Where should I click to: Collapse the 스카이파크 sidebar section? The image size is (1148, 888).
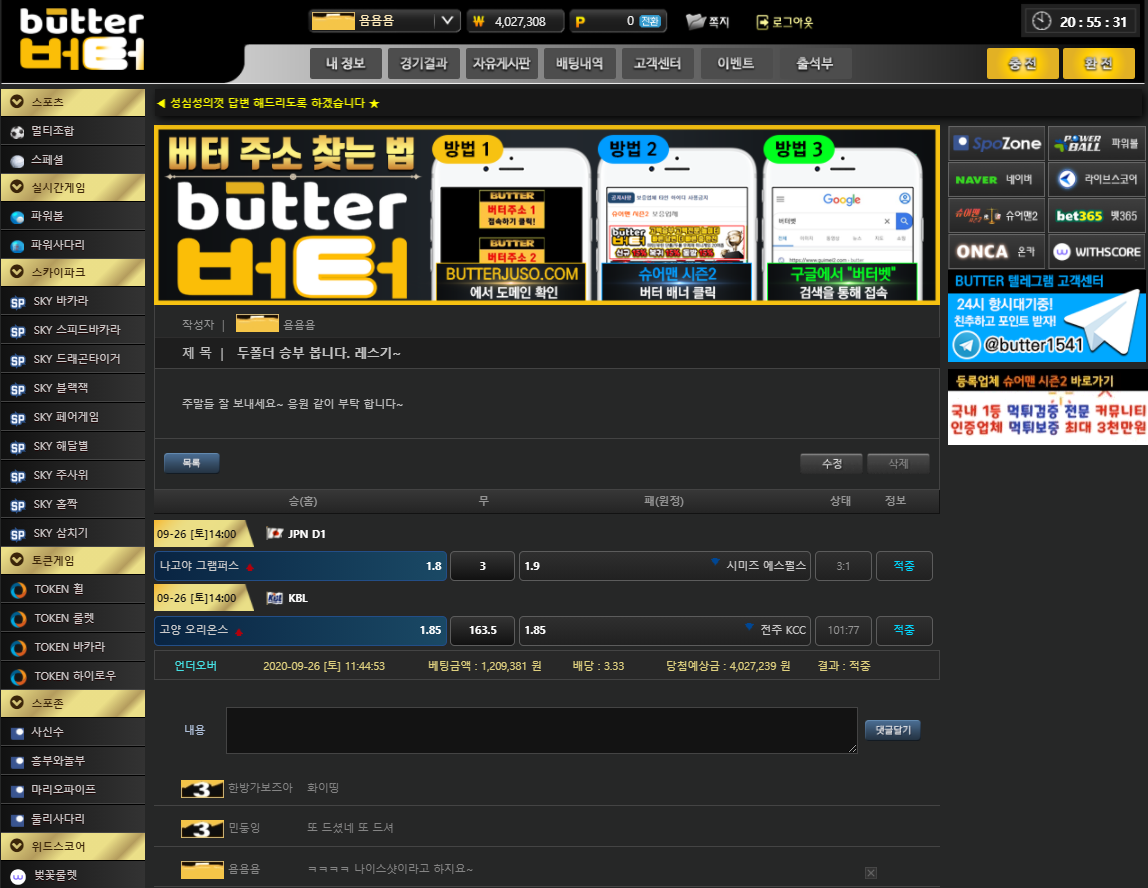[x=17, y=271]
